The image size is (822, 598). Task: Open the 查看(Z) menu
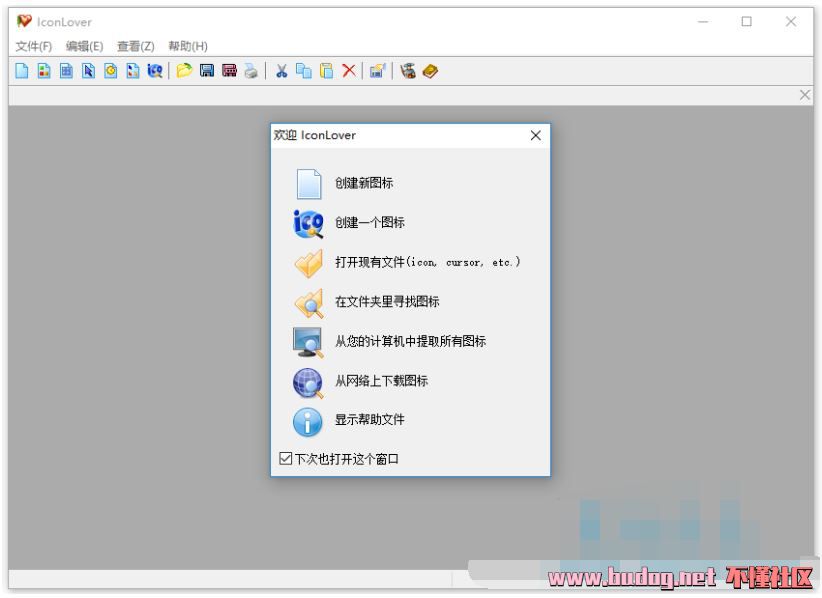(136, 46)
